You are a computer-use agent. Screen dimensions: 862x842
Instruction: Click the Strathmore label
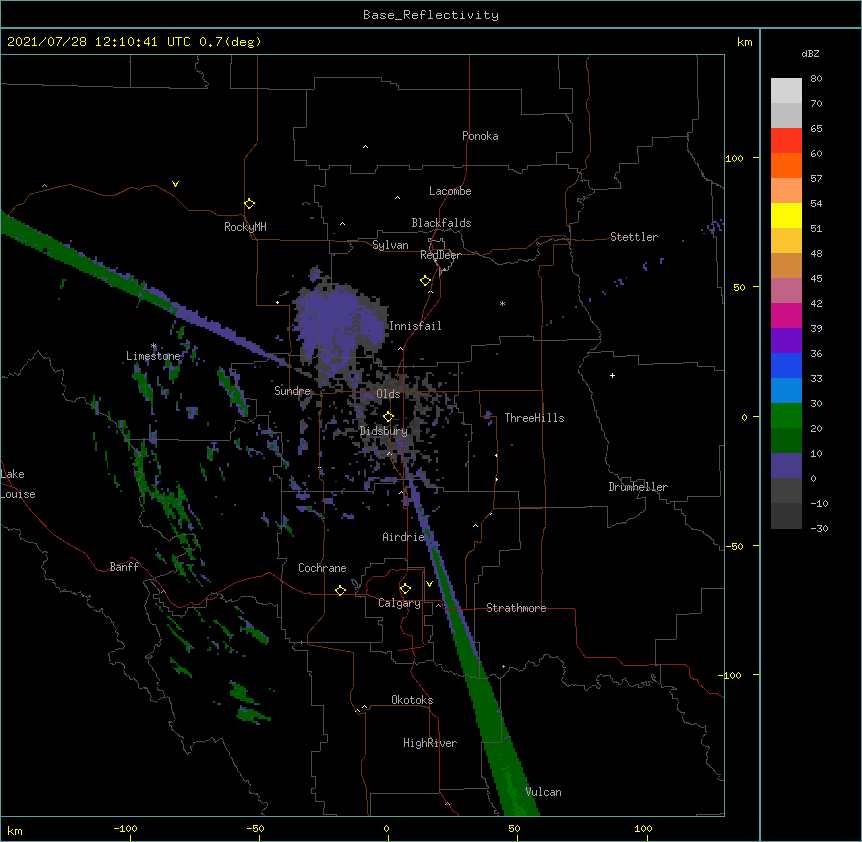click(516, 608)
